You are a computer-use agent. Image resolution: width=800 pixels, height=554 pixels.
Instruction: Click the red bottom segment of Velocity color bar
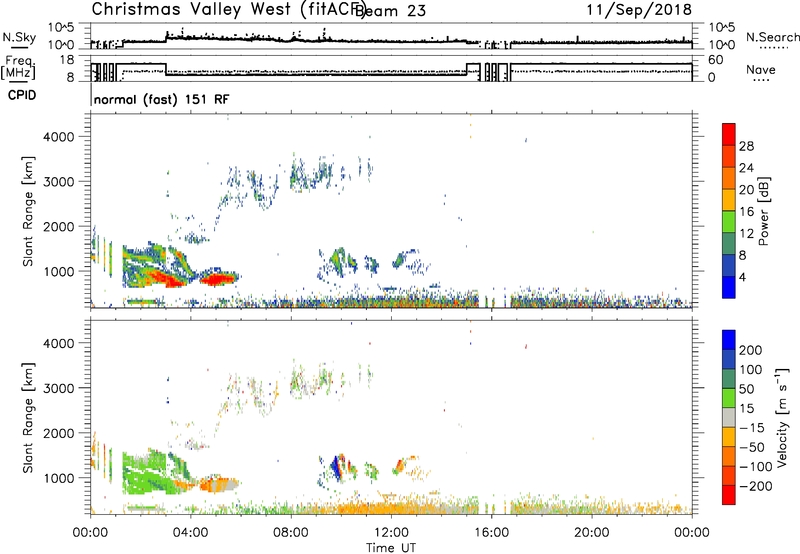click(x=729, y=495)
